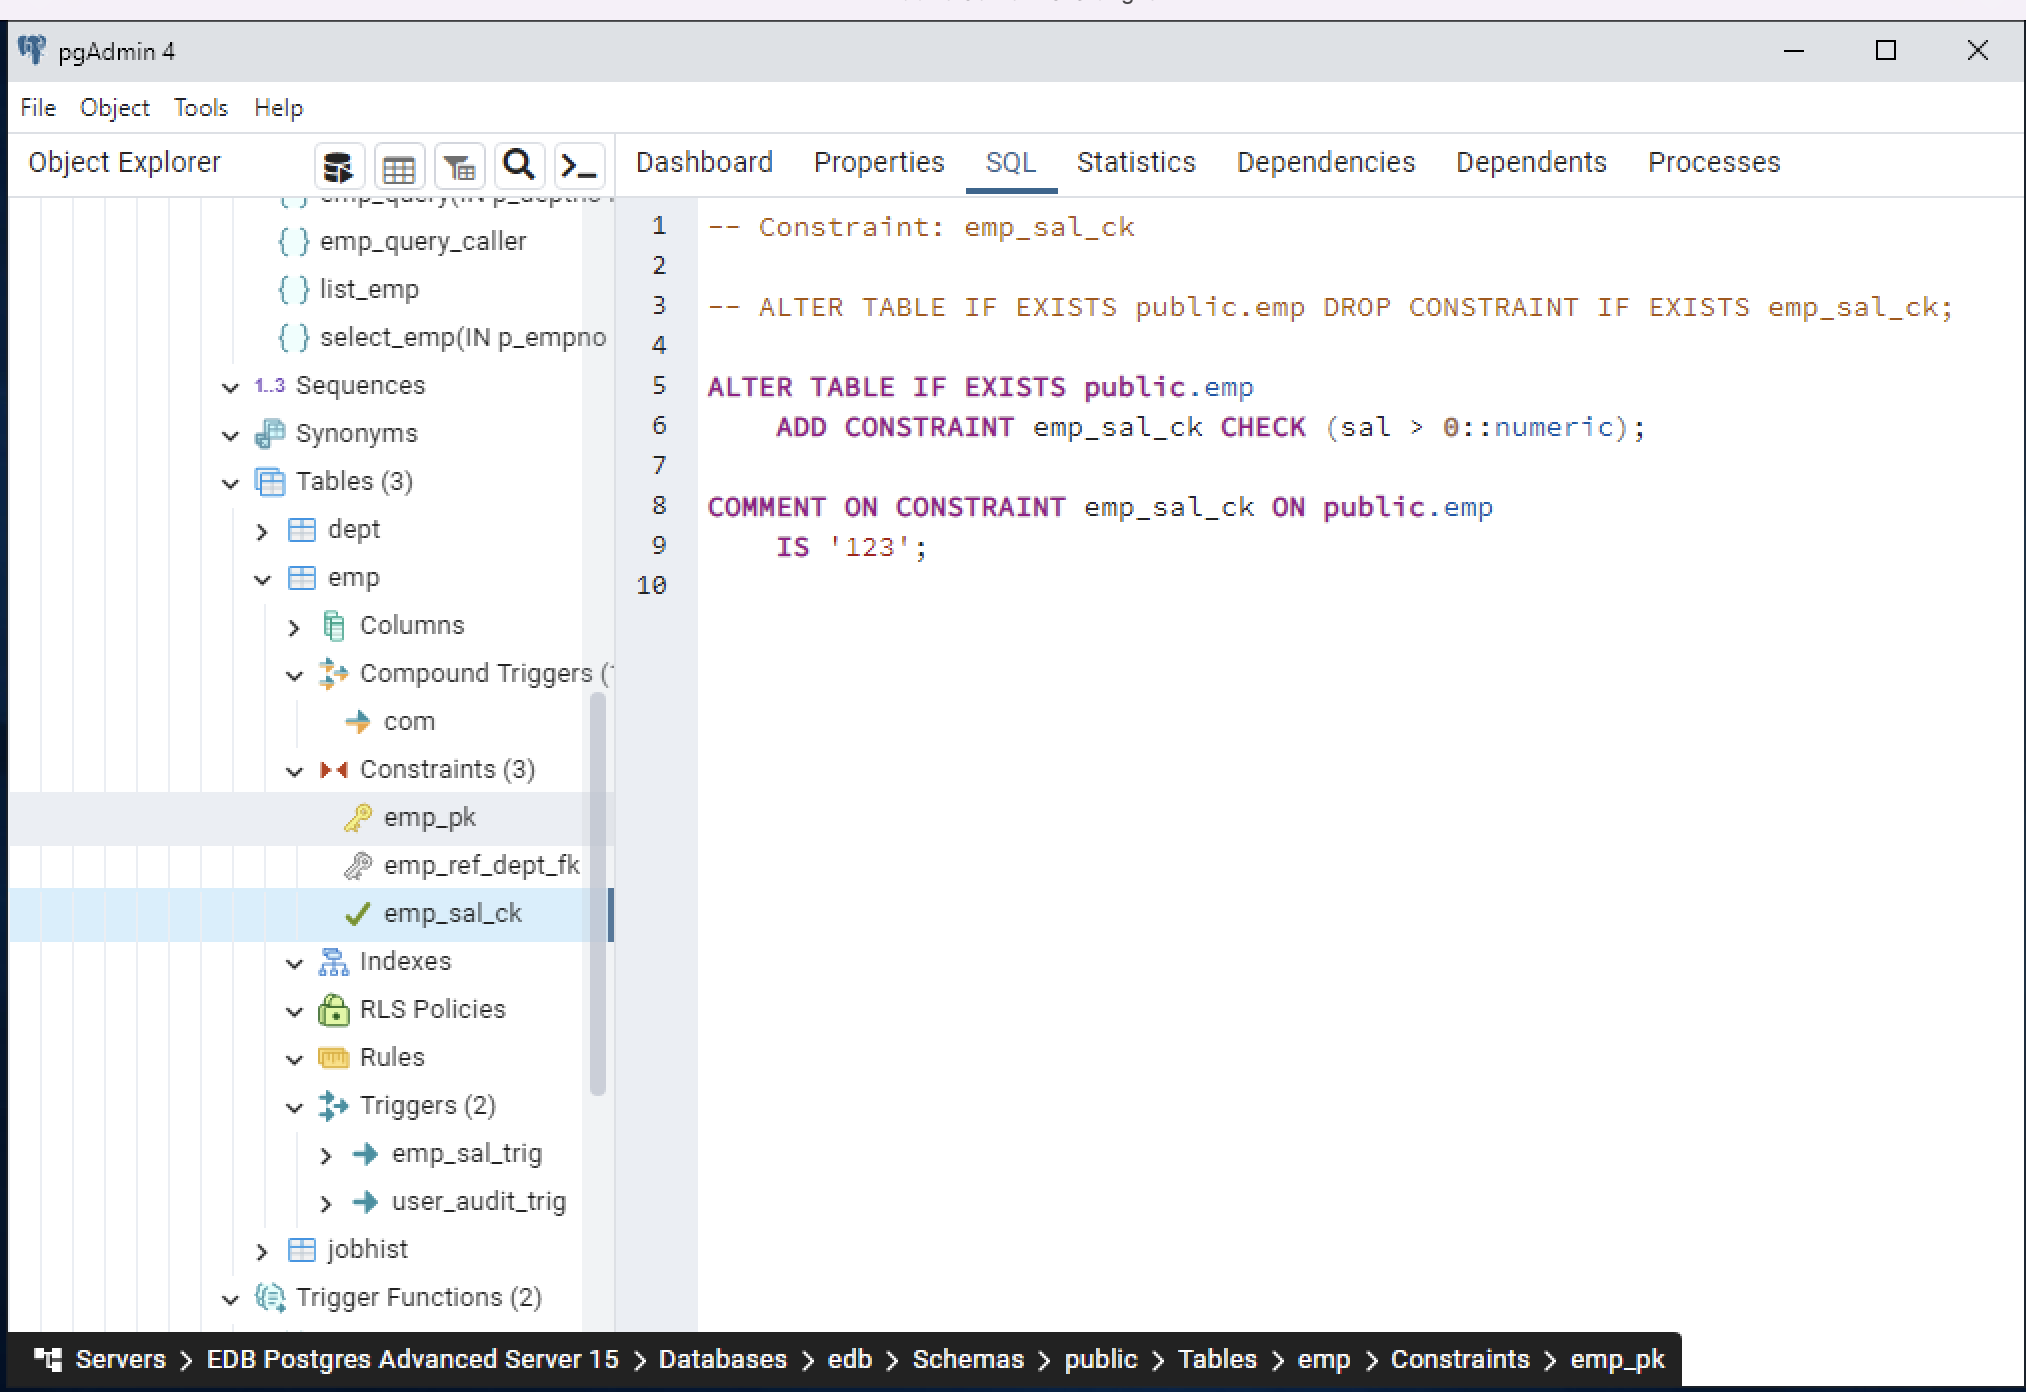2026x1392 pixels.
Task: Select the user_audit_trig trigger
Action: point(477,1201)
